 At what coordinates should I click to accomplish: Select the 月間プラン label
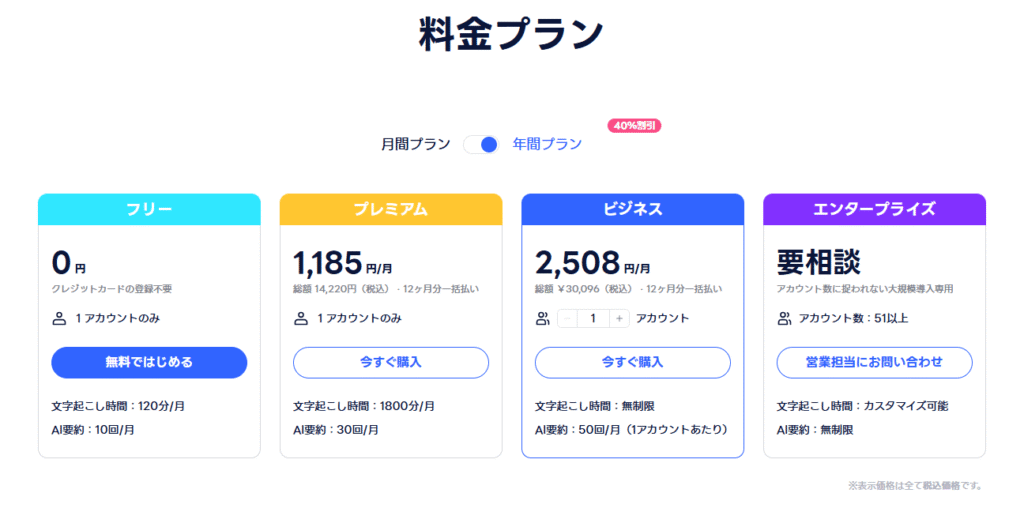(416, 144)
